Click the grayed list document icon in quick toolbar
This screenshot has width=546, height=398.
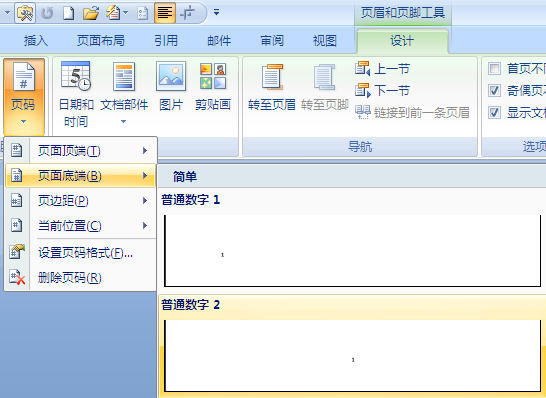pyautogui.click(x=142, y=14)
